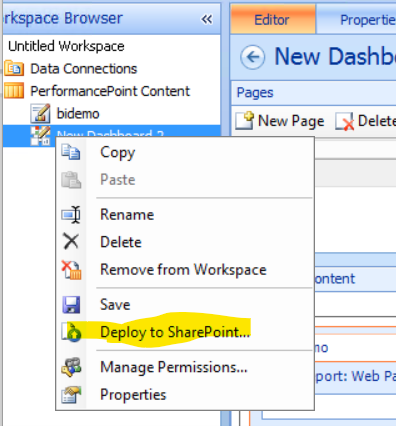Select bidemo in workspace tree
The image size is (396, 426).
pos(78,114)
